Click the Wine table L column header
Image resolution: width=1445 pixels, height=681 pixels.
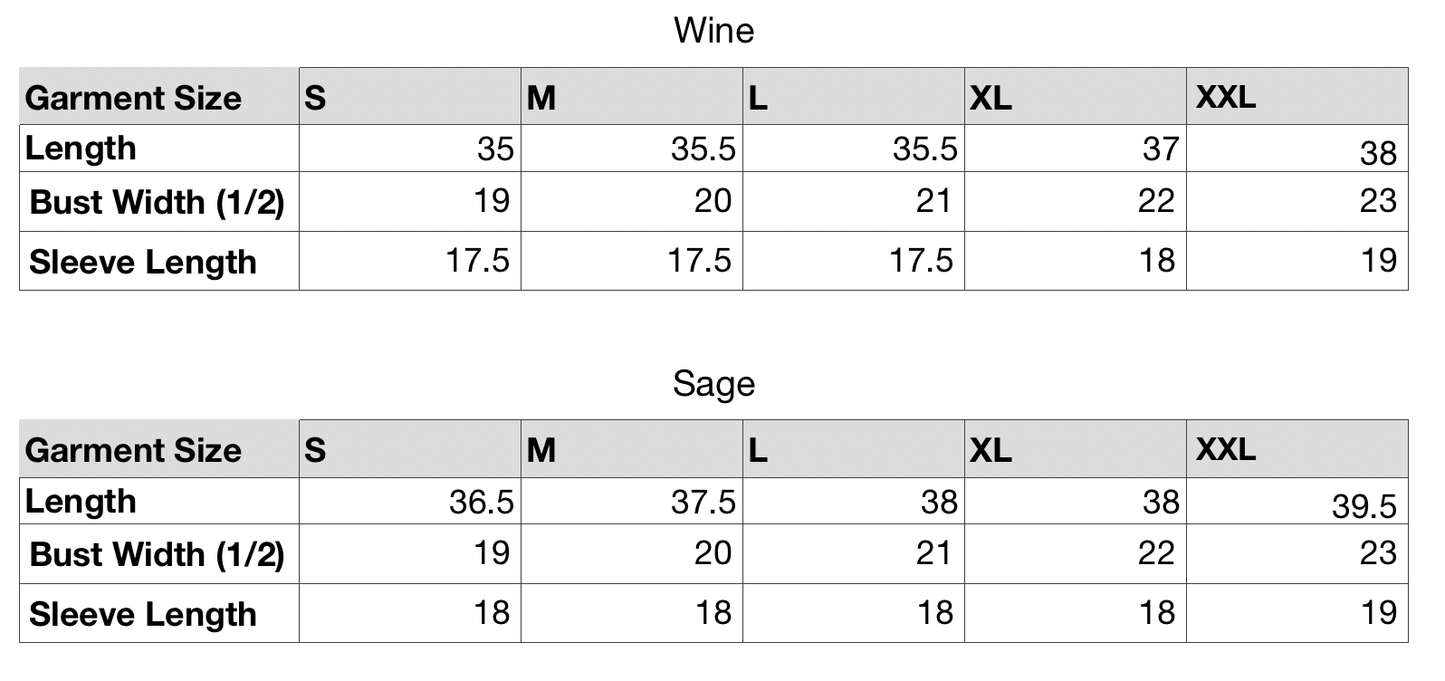point(758,99)
